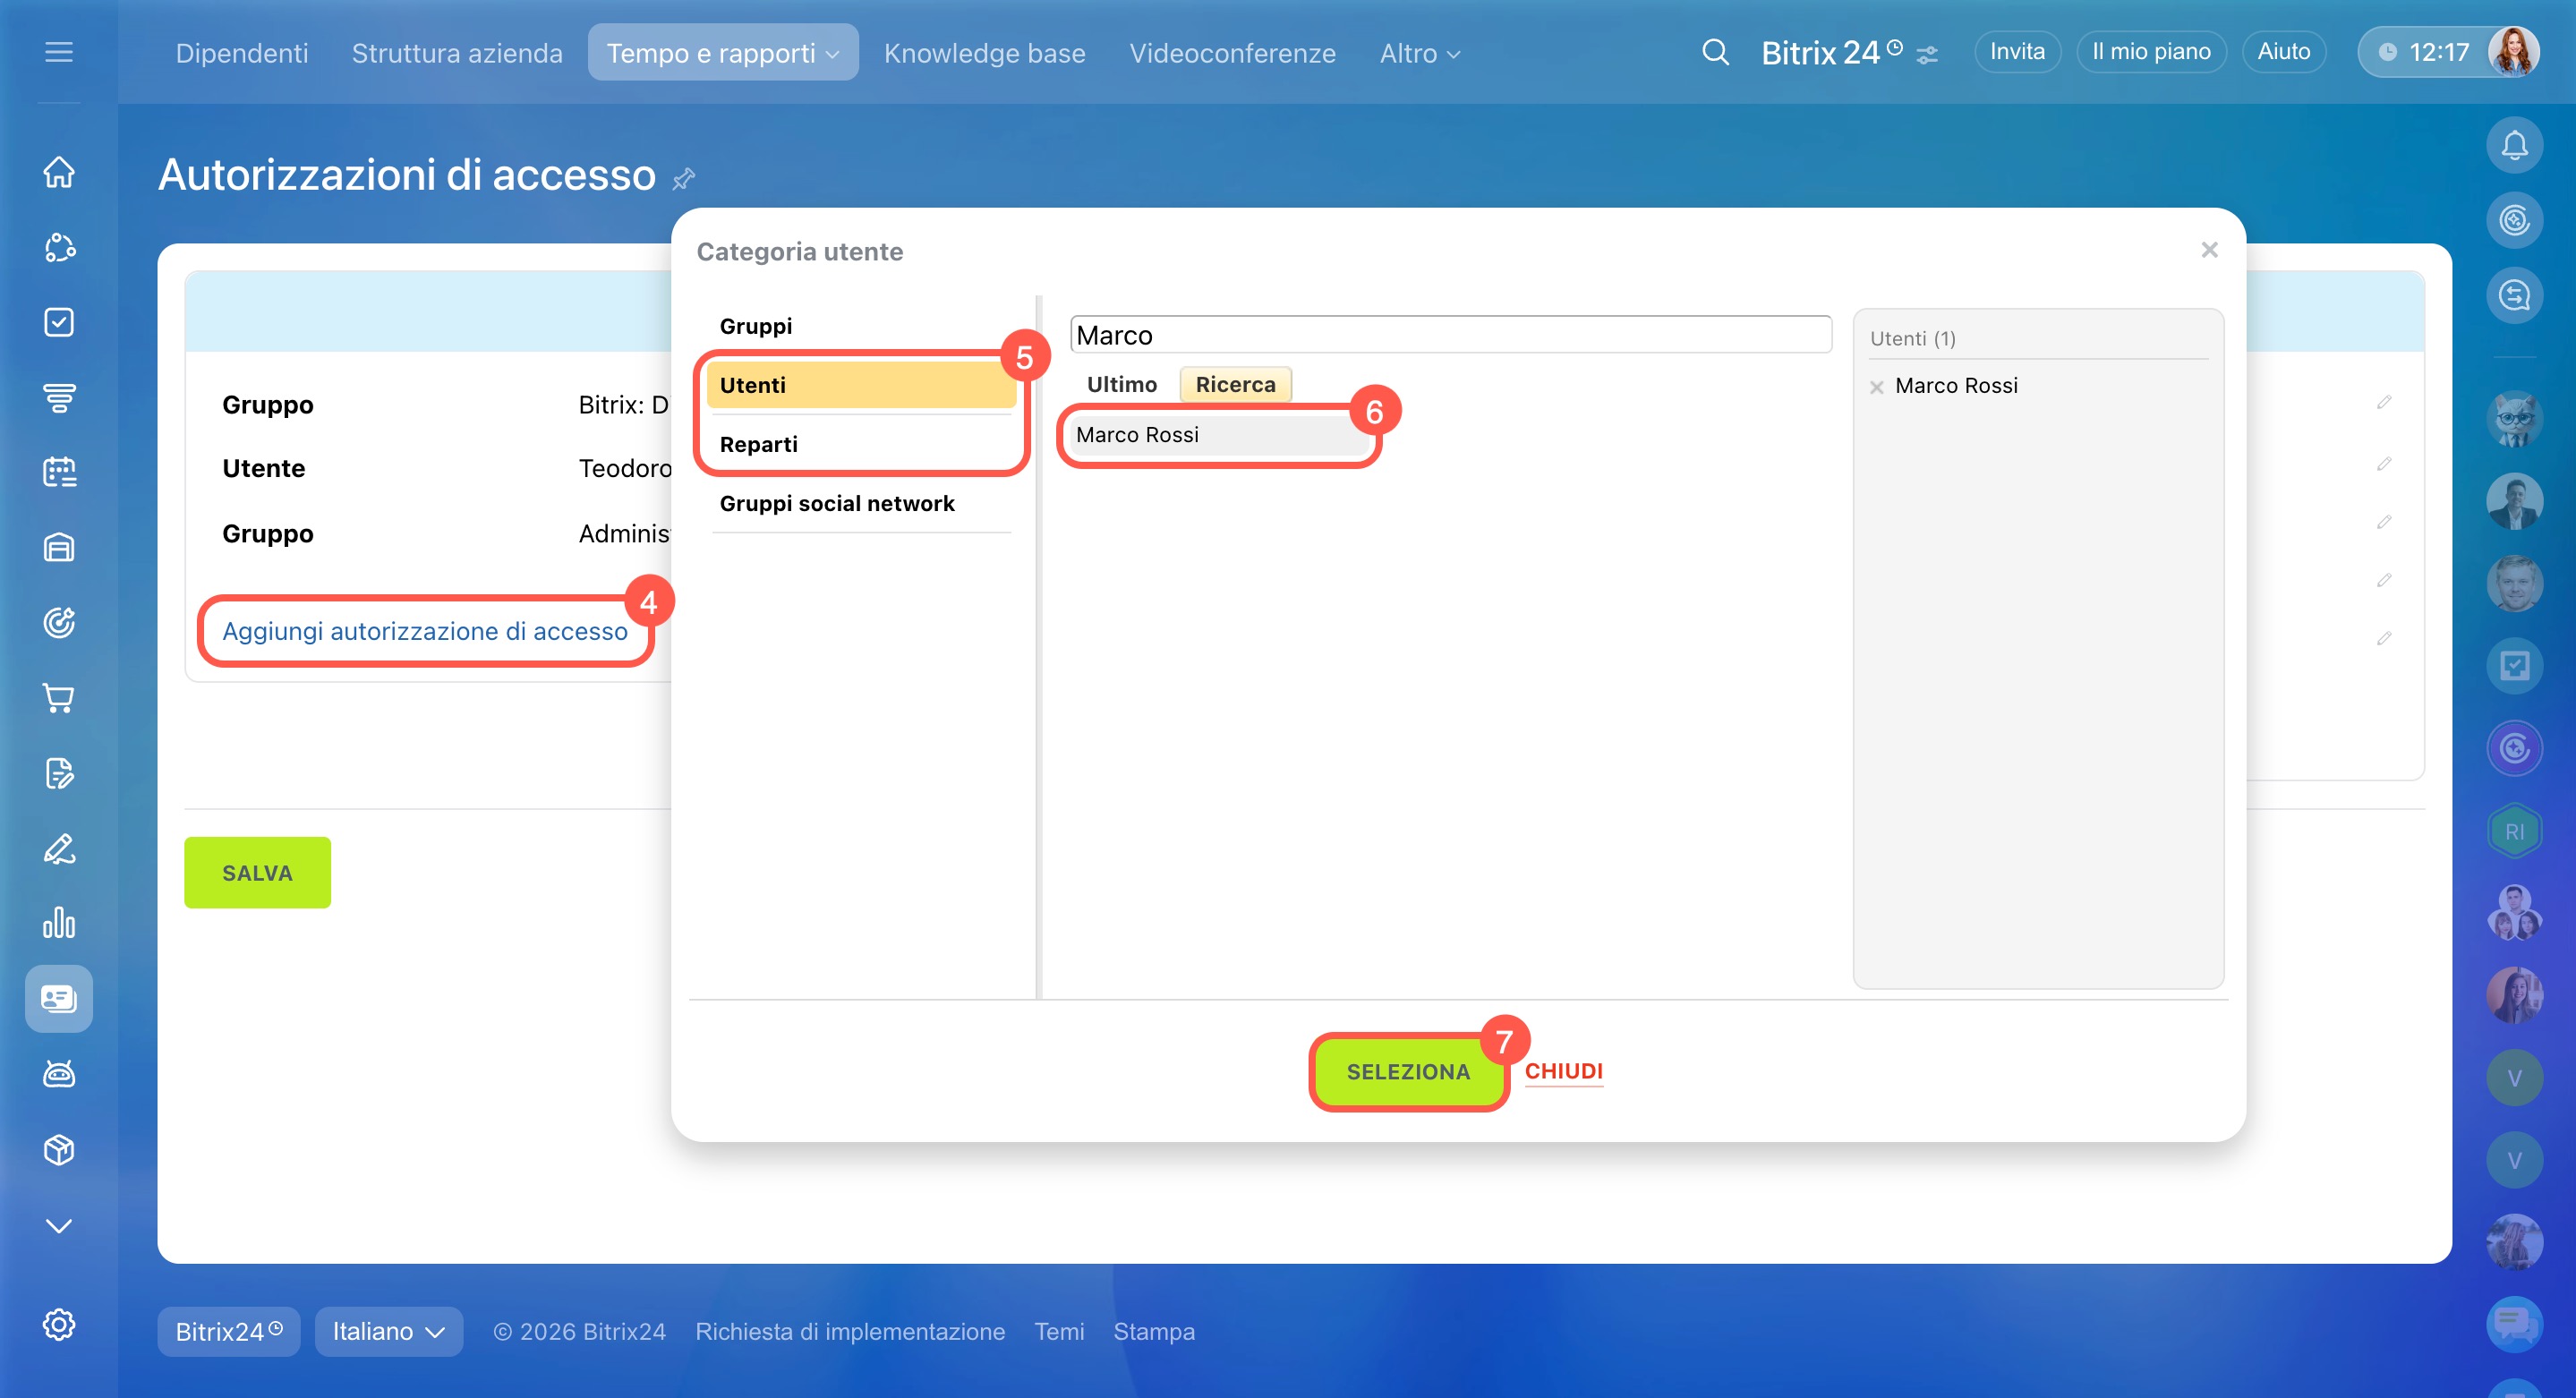Open the analytics bar chart sidebar icon
This screenshot has width=2576, height=1398.
coord(59,923)
